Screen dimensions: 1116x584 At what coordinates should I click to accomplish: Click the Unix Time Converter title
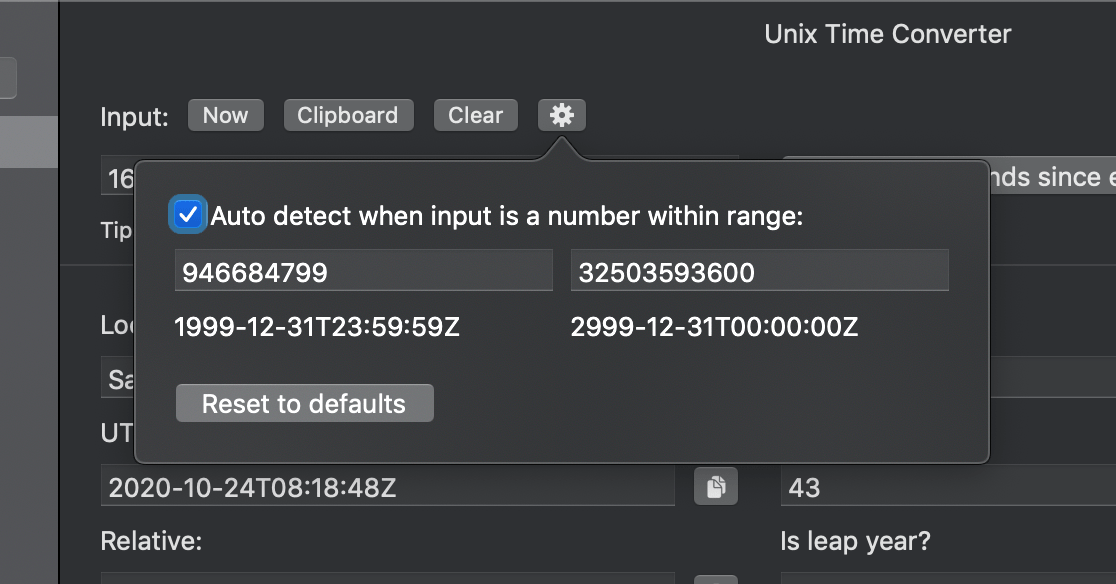888,33
